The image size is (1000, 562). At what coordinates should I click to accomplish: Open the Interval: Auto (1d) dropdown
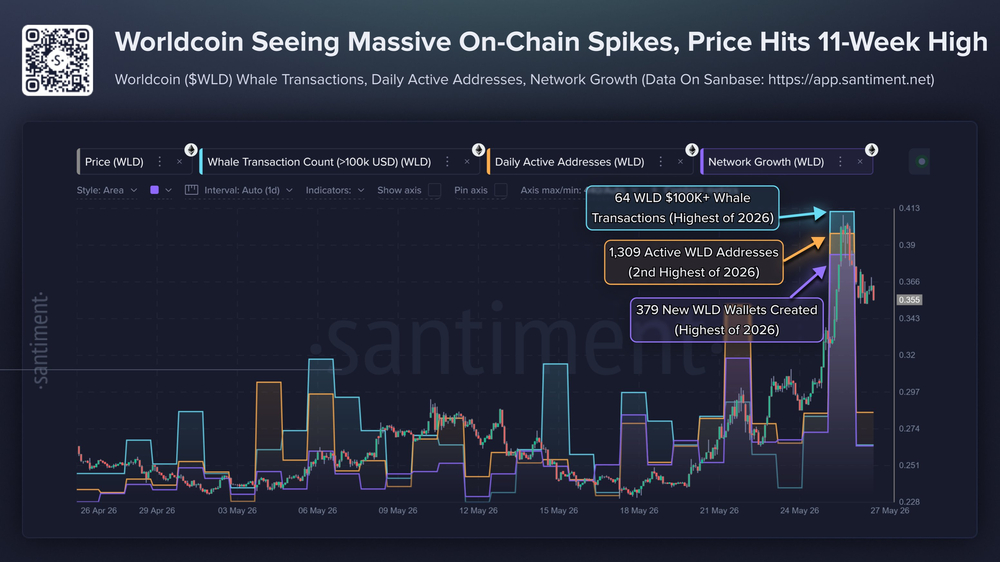pos(248,190)
